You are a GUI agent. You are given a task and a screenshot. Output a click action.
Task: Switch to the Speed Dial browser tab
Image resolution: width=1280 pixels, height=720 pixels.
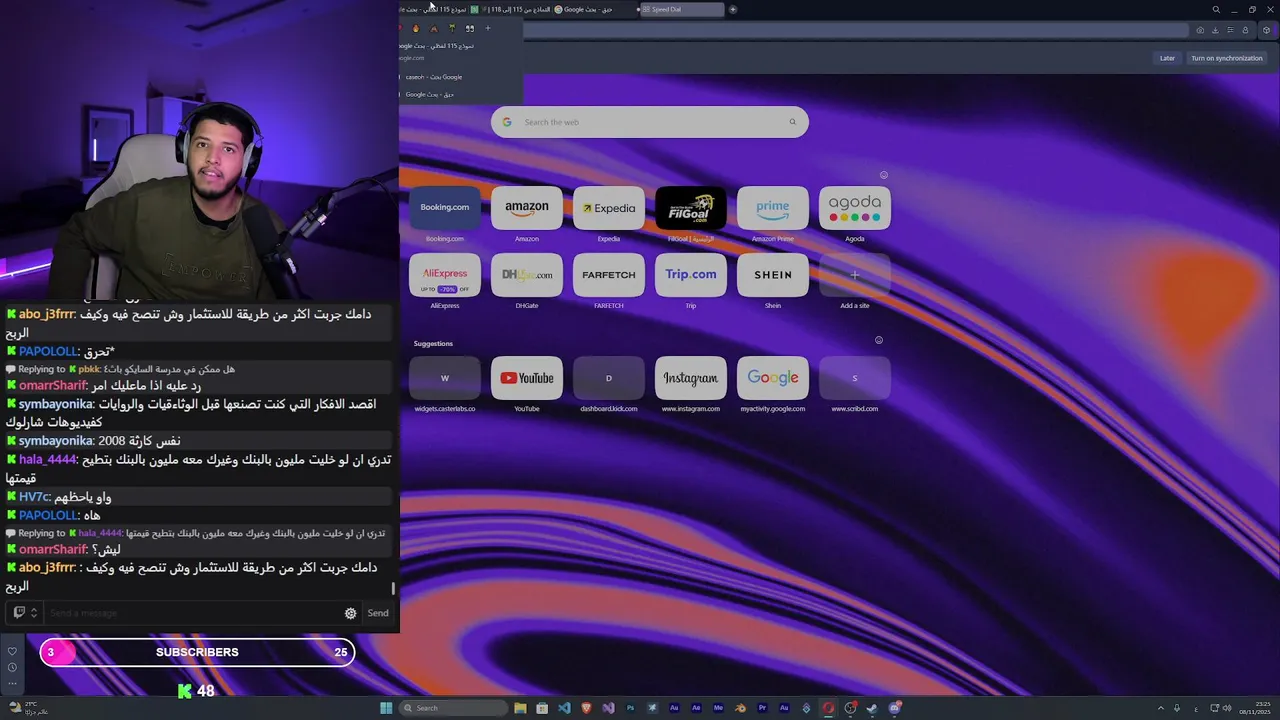pyautogui.click(x=680, y=9)
